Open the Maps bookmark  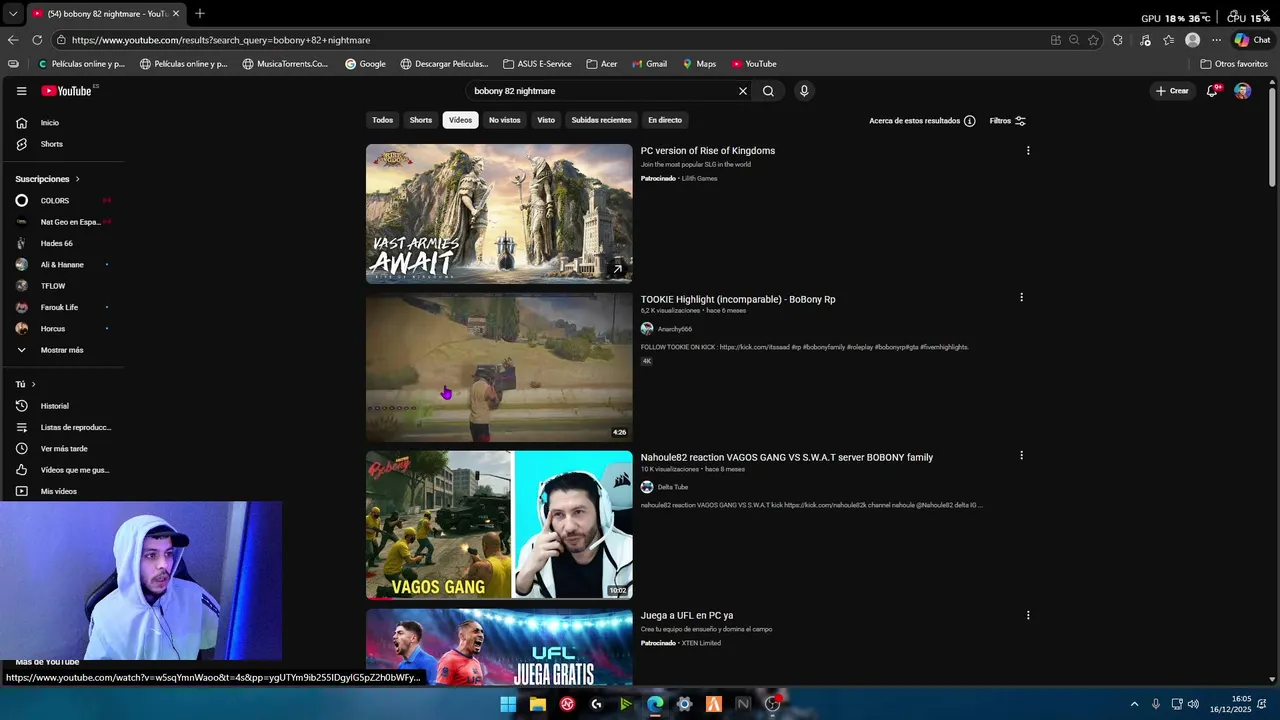tap(699, 64)
